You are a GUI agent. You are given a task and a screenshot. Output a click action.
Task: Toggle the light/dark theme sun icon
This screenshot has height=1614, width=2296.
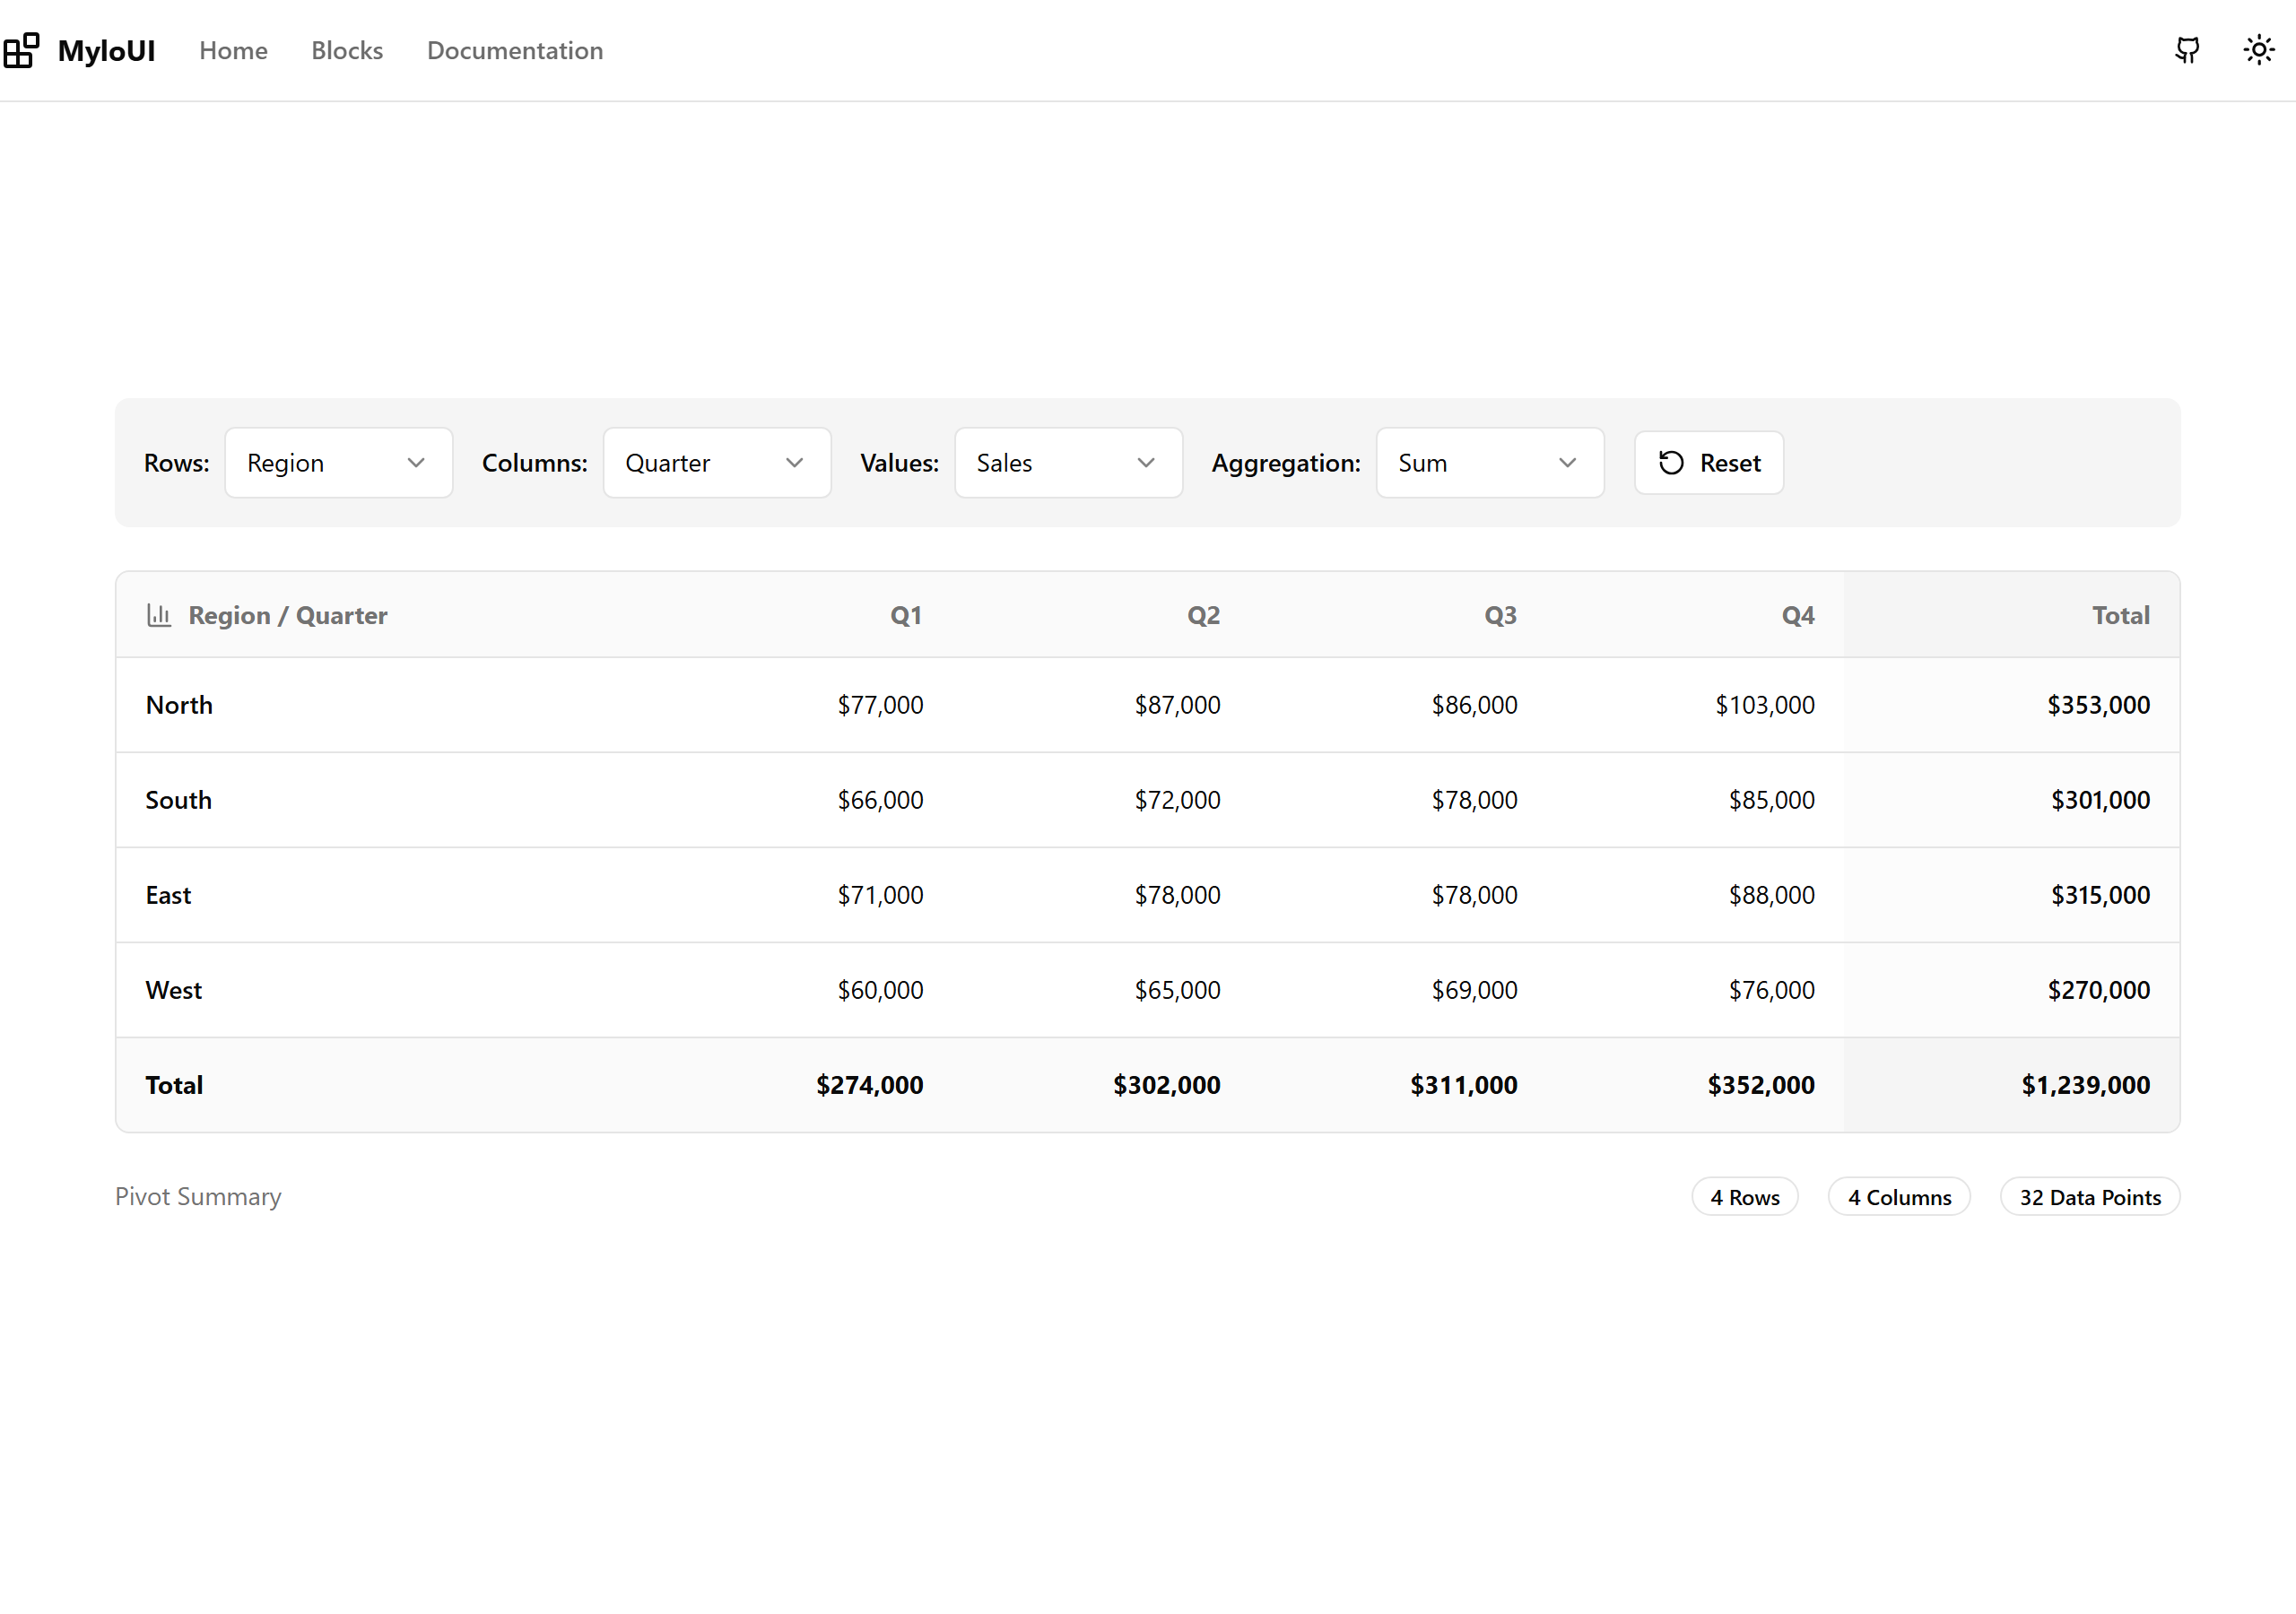click(2258, 50)
